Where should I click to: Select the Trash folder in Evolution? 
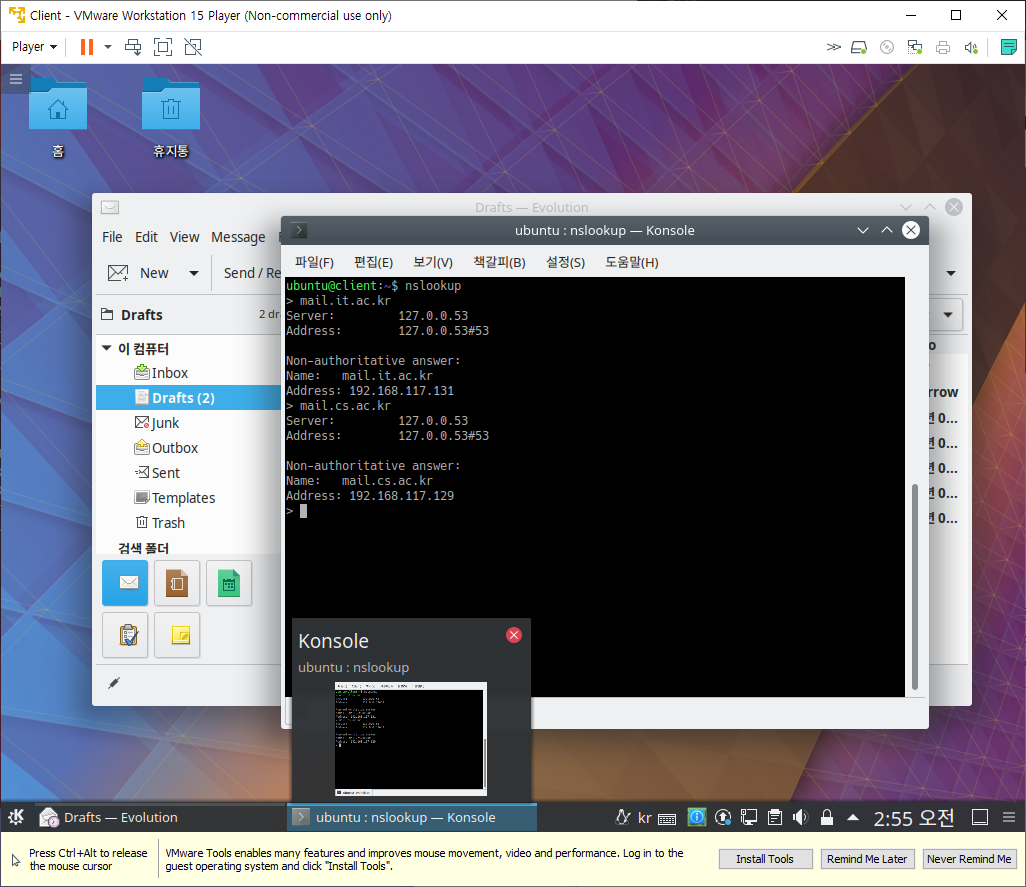click(188, 523)
